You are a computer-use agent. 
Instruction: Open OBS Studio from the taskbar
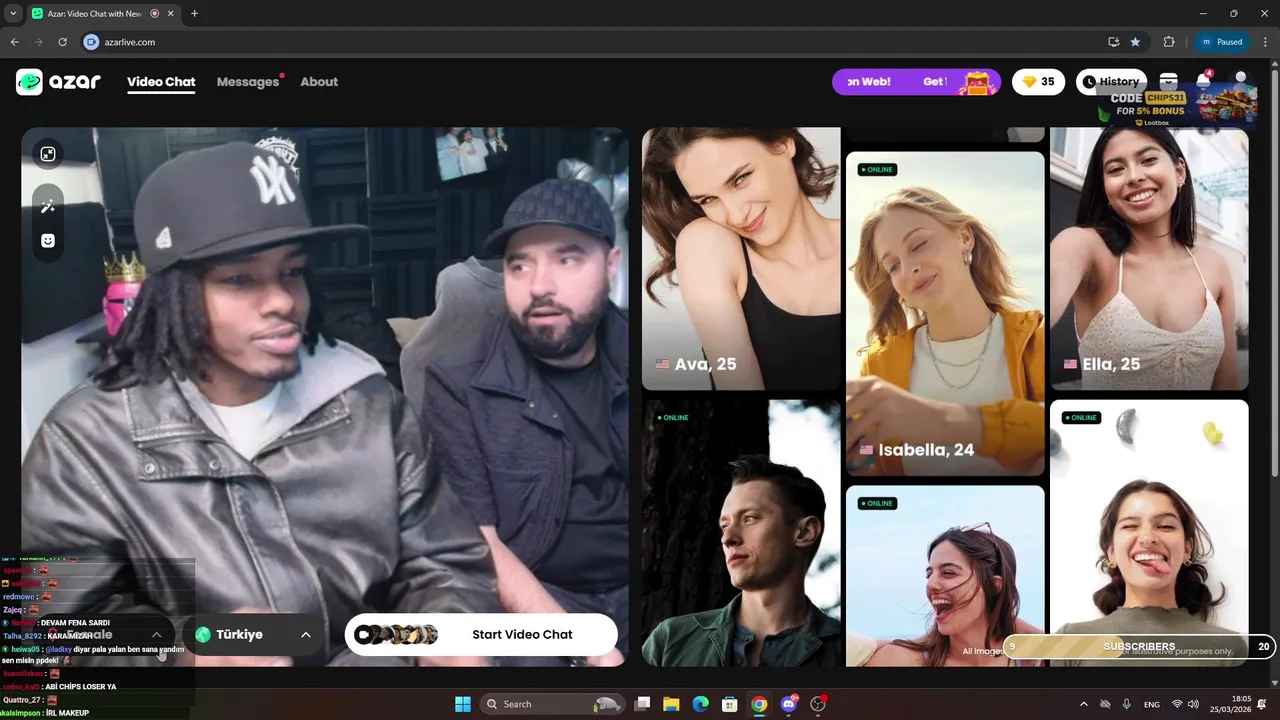818,704
